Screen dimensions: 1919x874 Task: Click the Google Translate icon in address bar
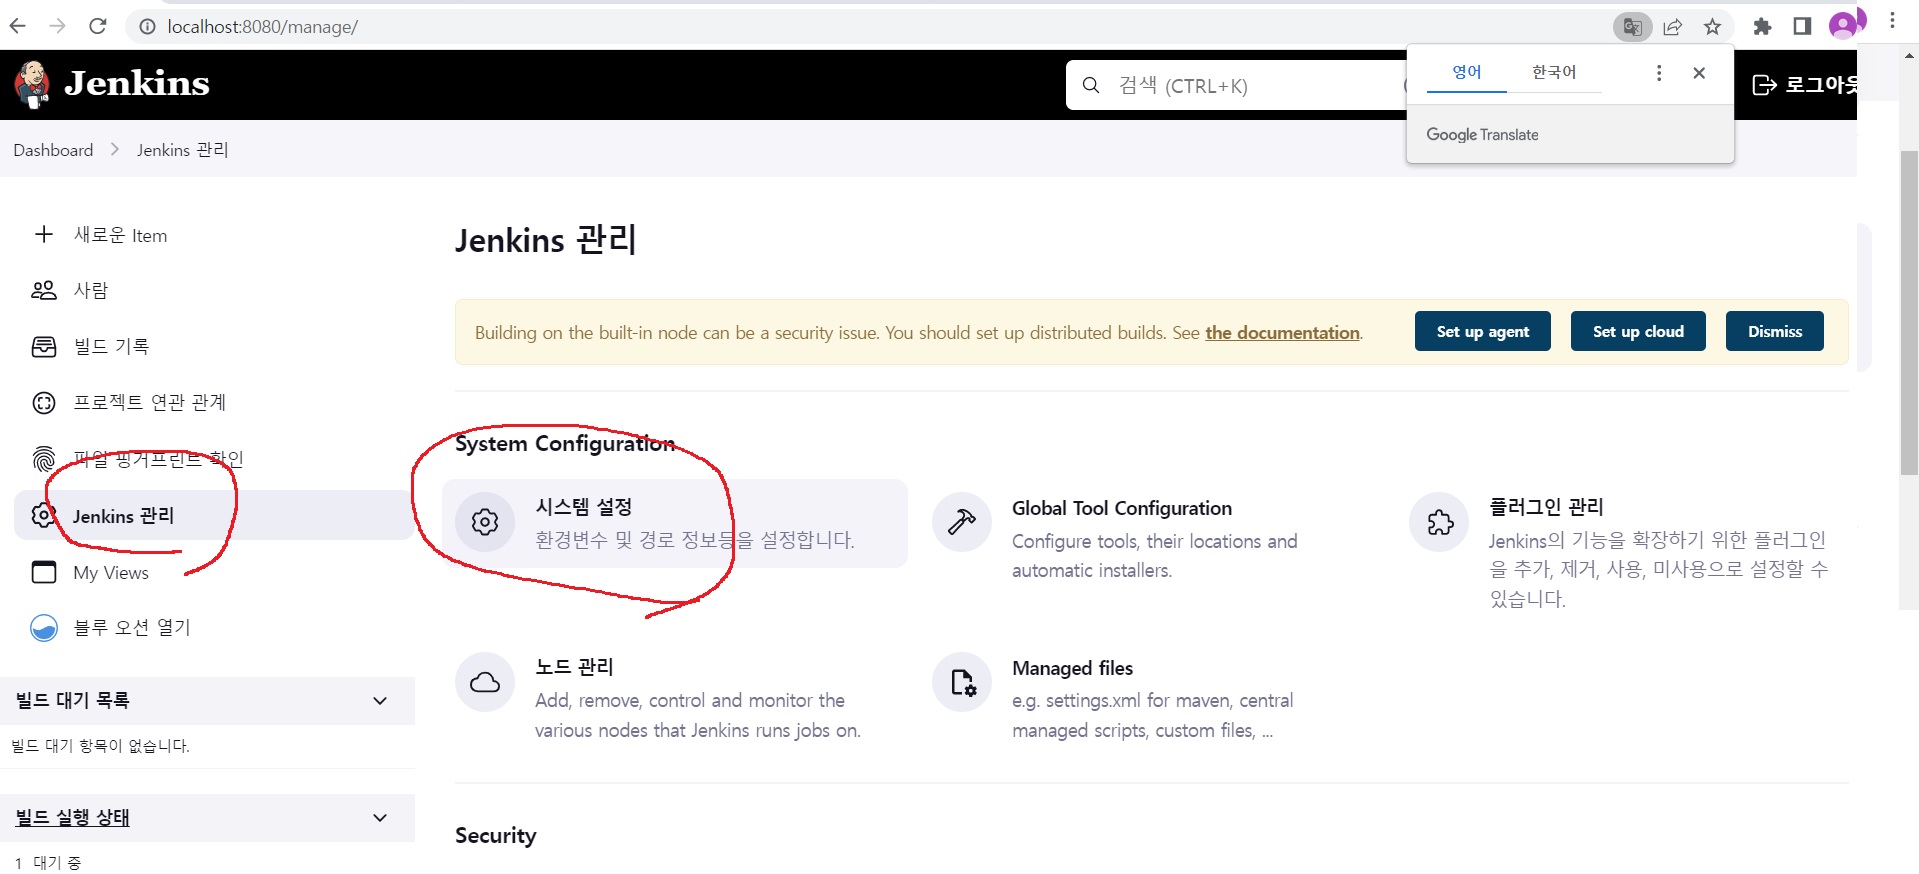[1632, 26]
